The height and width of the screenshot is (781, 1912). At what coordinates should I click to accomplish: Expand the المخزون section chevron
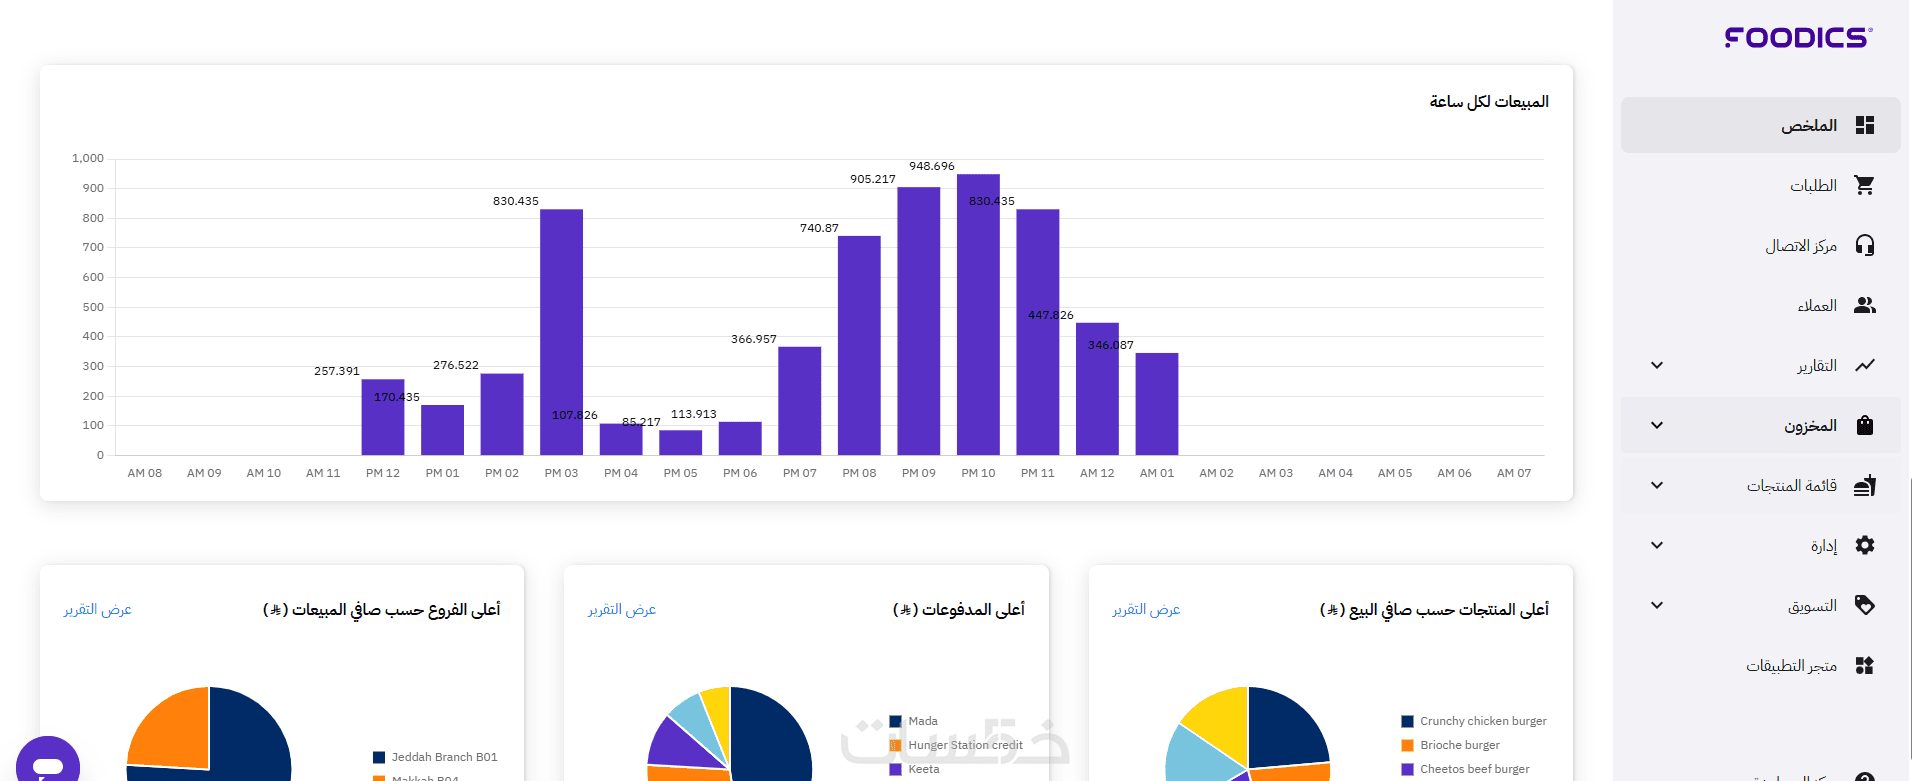[x=1657, y=425]
